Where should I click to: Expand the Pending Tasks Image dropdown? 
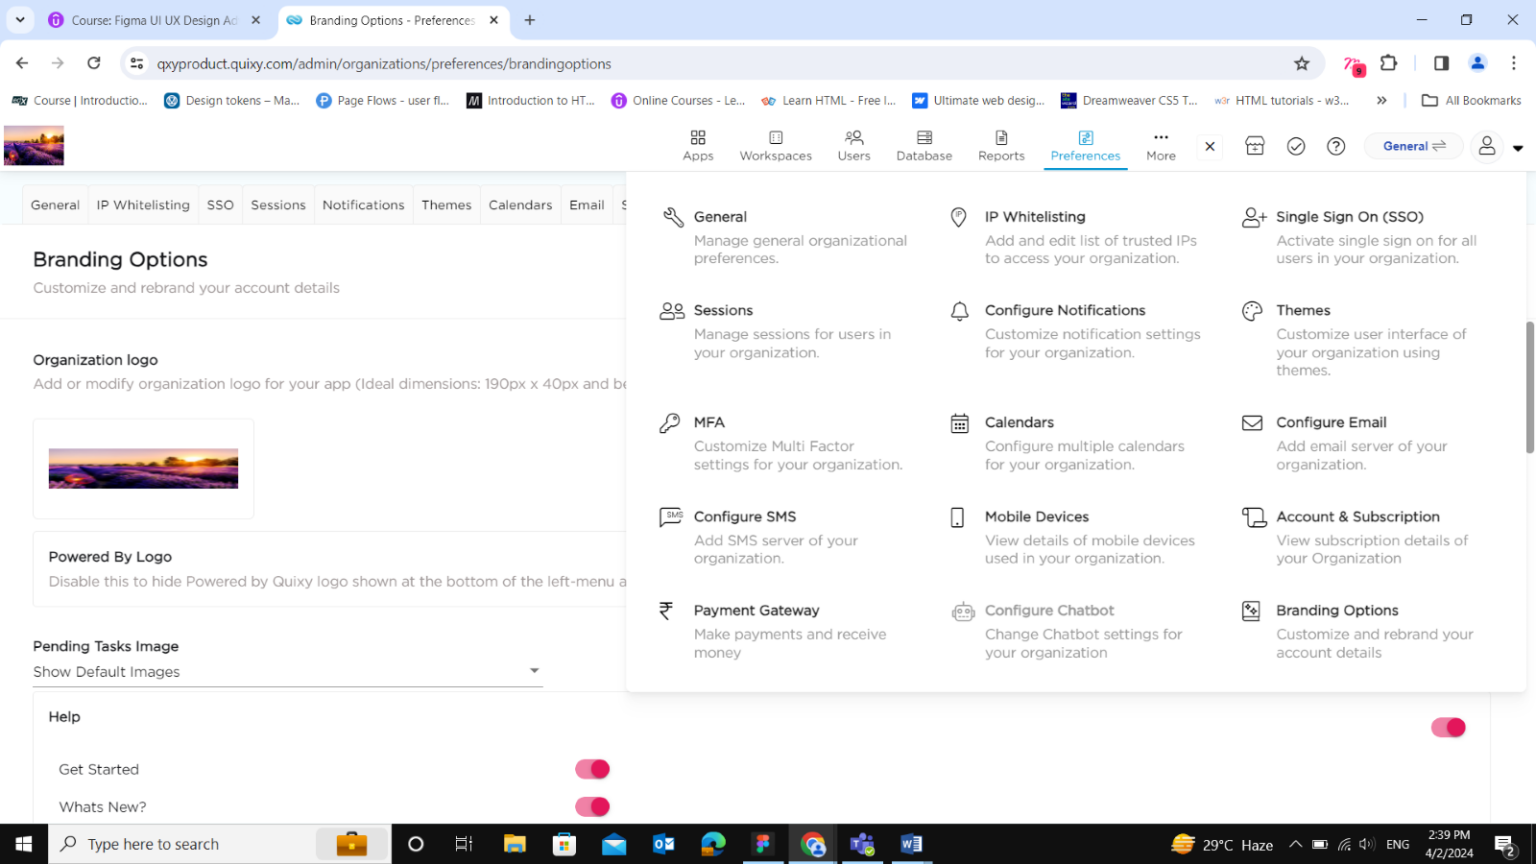tap(534, 671)
